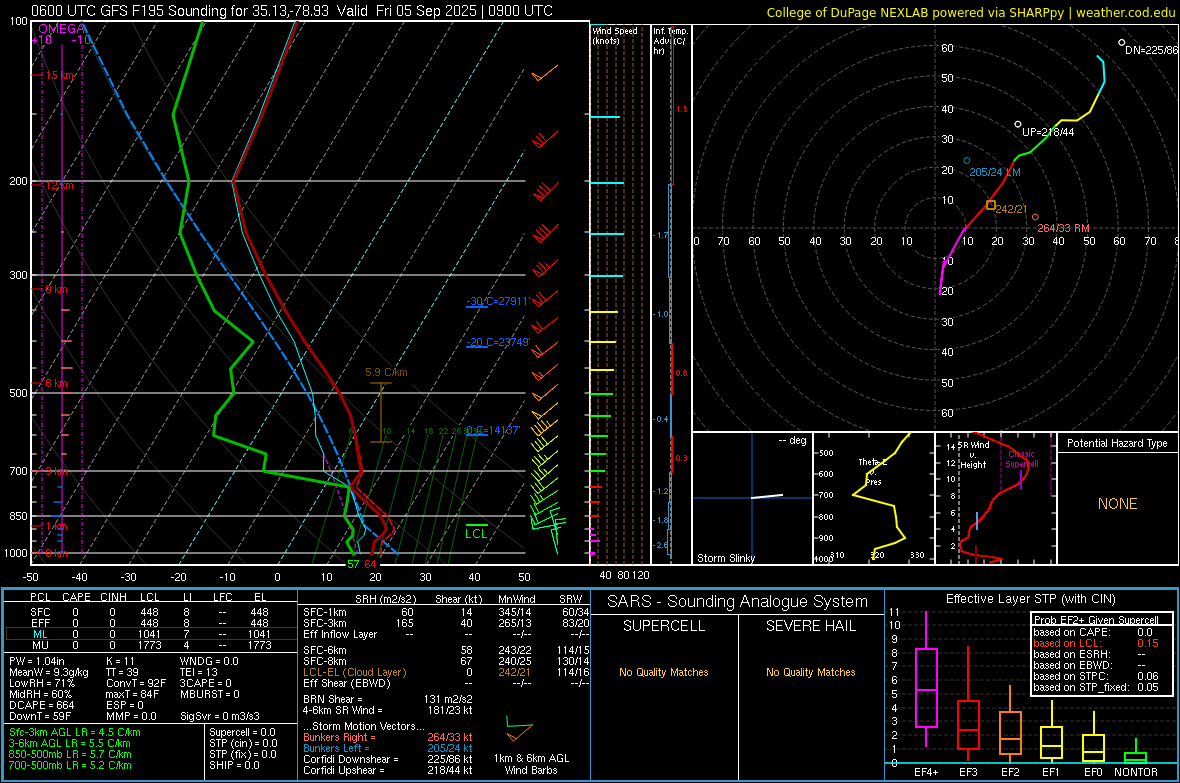
Task: Click the white DN=225/86 Corfidi marker circle
Action: tap(1122, 43)
